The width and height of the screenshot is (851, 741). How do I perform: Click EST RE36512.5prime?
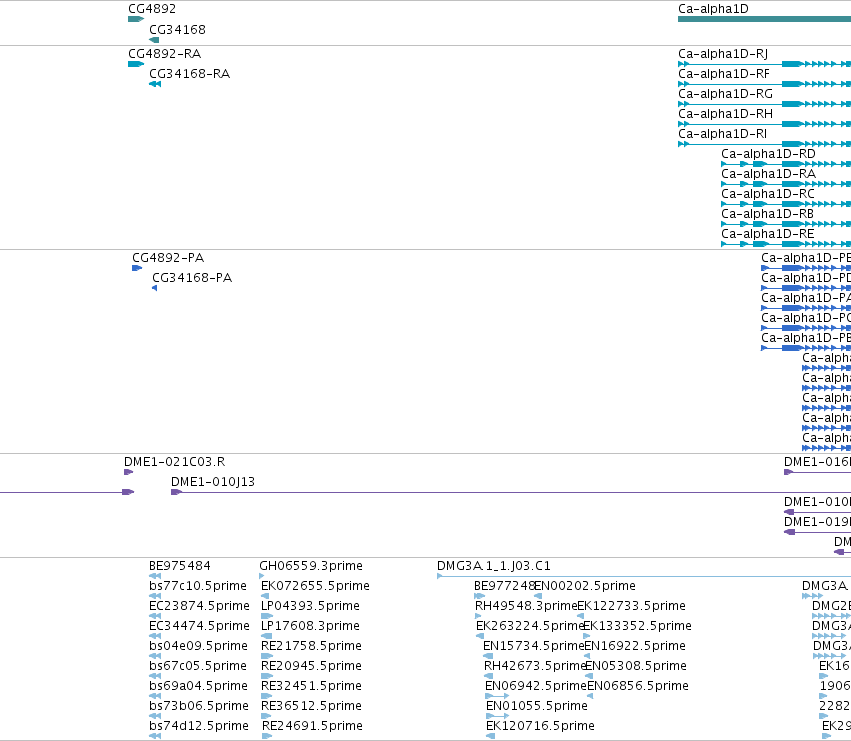pyautogui.click(x=311, y=707)
